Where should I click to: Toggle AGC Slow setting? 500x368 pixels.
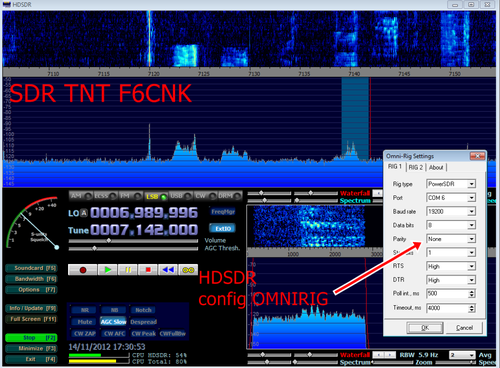[x=113, y=322]
